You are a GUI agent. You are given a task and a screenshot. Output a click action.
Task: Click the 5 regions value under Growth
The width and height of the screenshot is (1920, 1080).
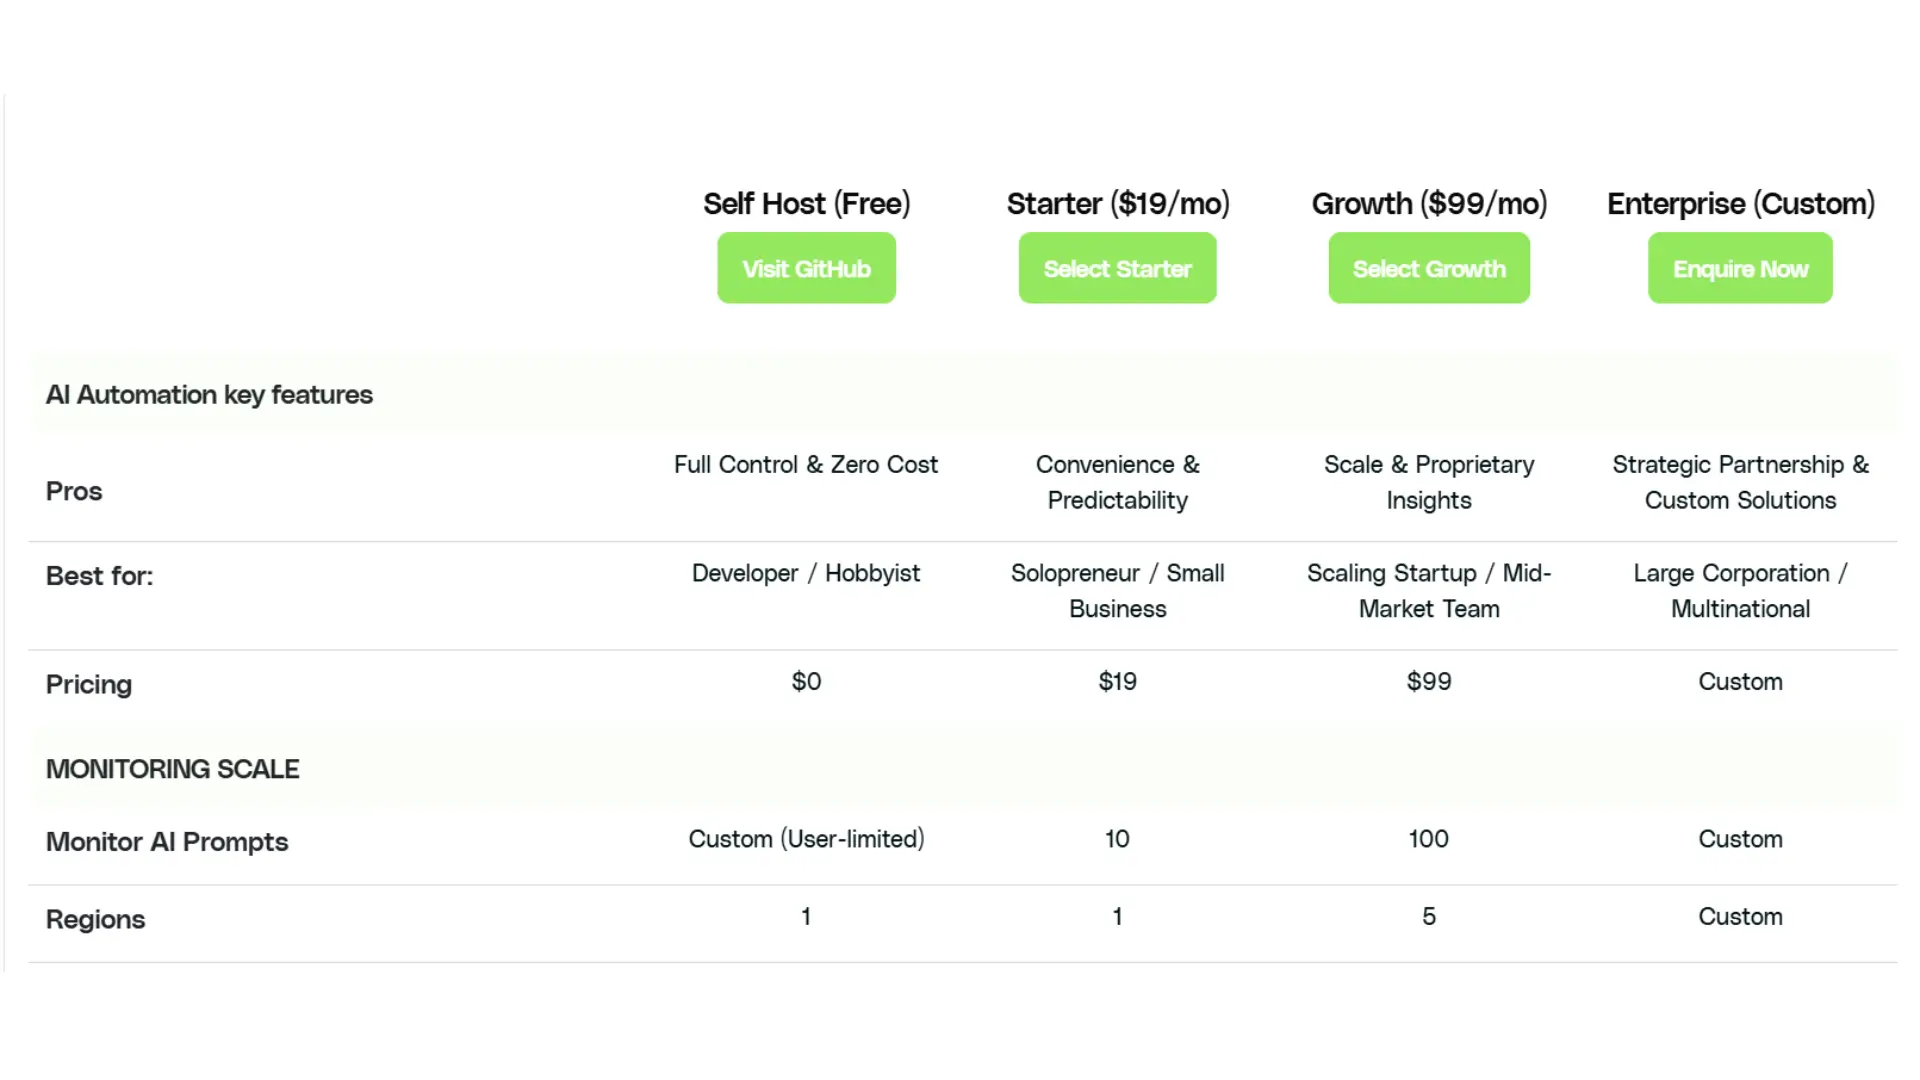1428,916
